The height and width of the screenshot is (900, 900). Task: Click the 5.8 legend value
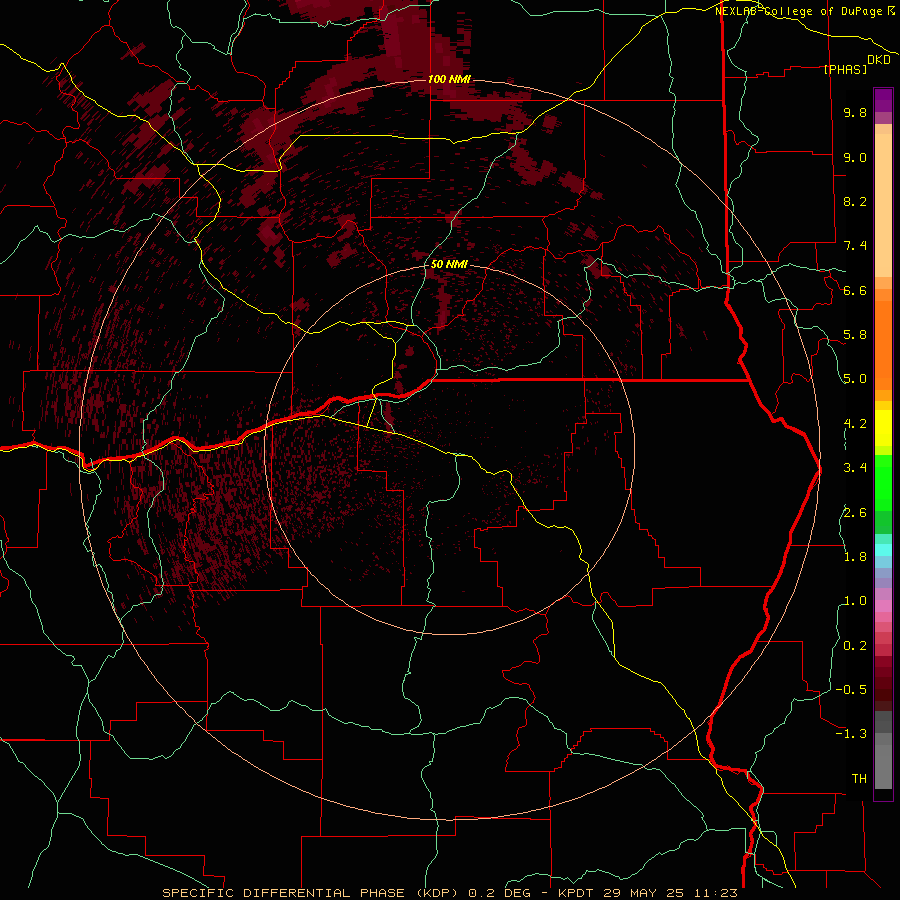click(x=855, y=335)
